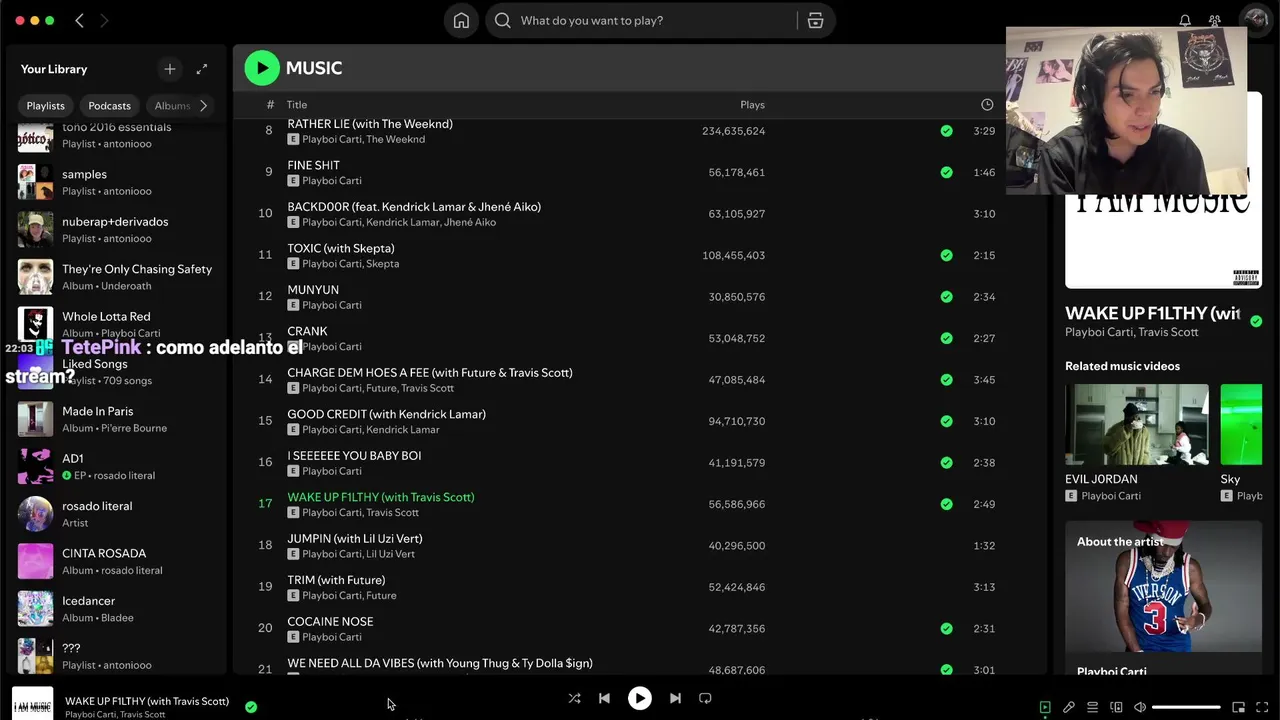Screen dimensions: 1280x720
Task: Open artist link Skepta under TOXIC
Action: 382,264
